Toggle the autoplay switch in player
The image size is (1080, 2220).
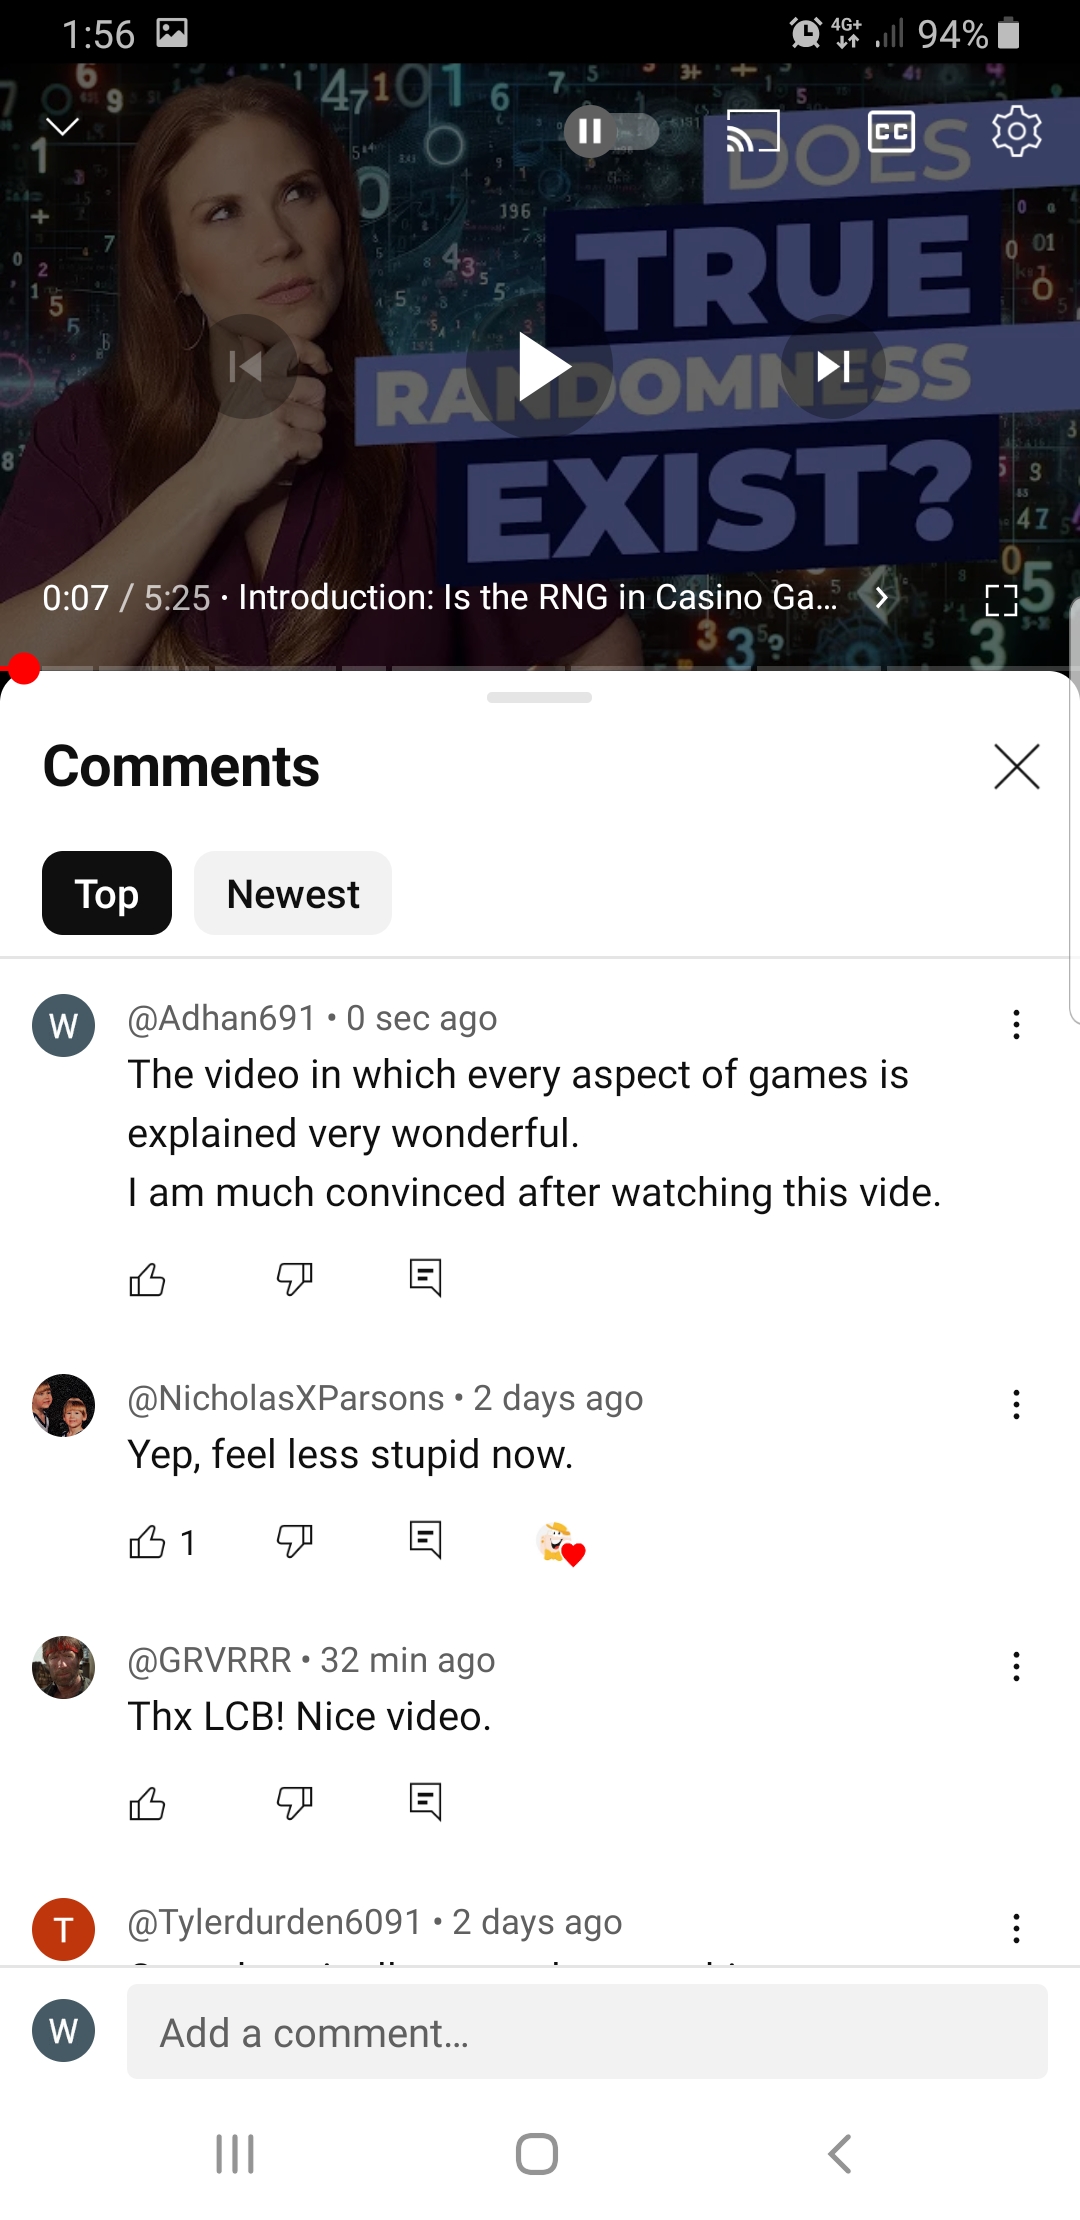click(x=611, y=131)
